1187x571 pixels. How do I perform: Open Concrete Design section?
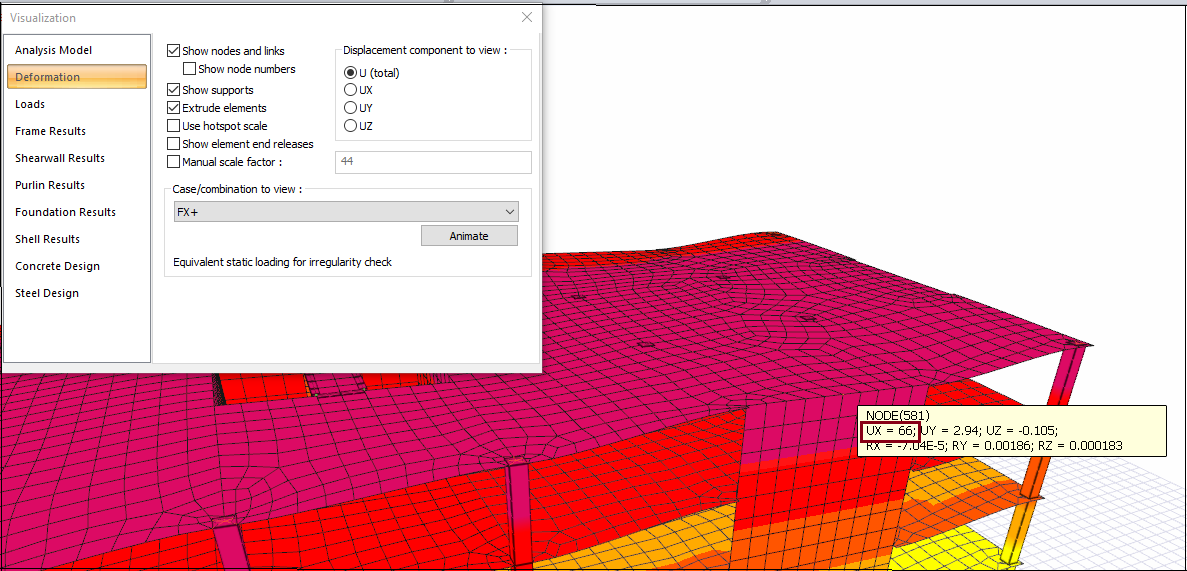coord(57,266)
